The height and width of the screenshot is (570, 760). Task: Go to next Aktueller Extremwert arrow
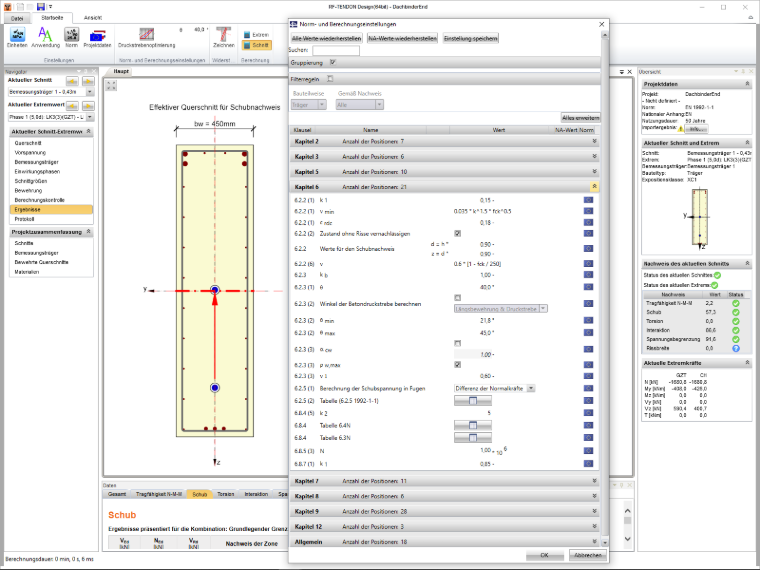[x=88, y=105]
